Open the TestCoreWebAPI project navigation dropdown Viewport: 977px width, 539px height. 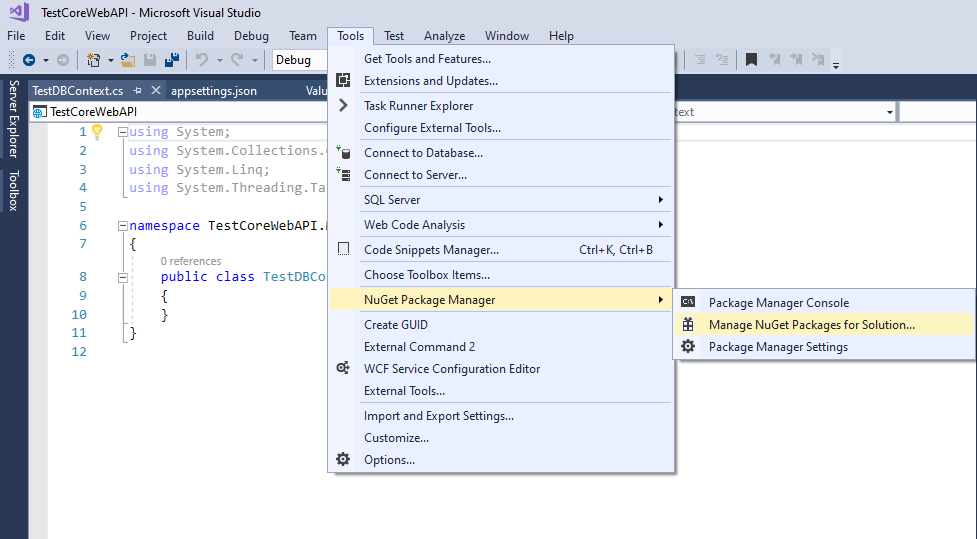[179, 112]
